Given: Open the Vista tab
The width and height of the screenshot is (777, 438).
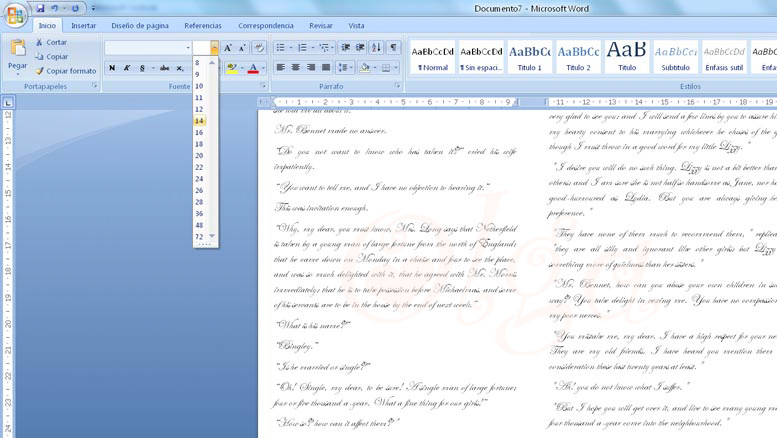Looking at the screenshot, I should click(356, 26).
